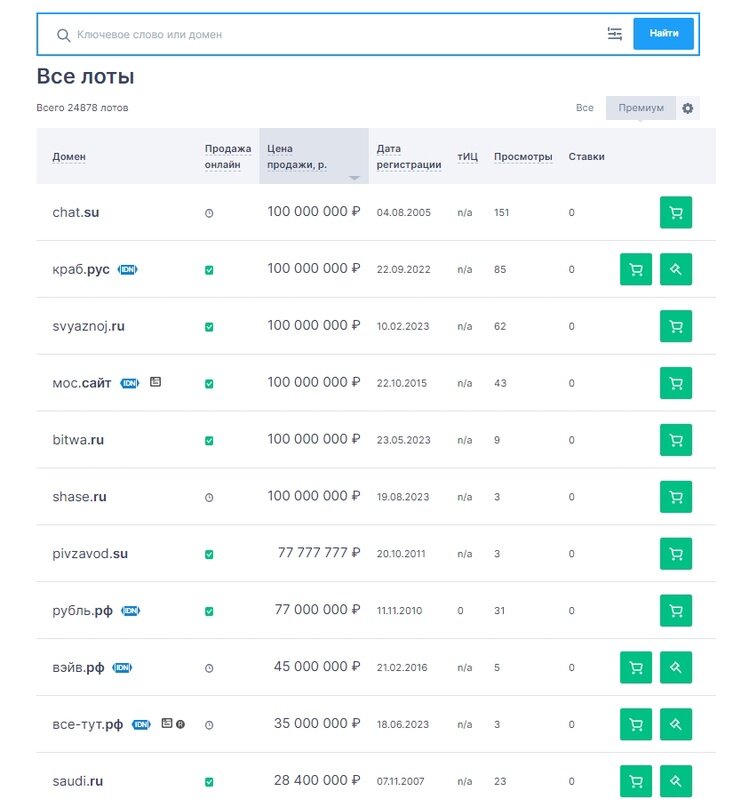Add рубль.рф to cart
The height and width of the screenshot is (807, 741).
[676, 610]
